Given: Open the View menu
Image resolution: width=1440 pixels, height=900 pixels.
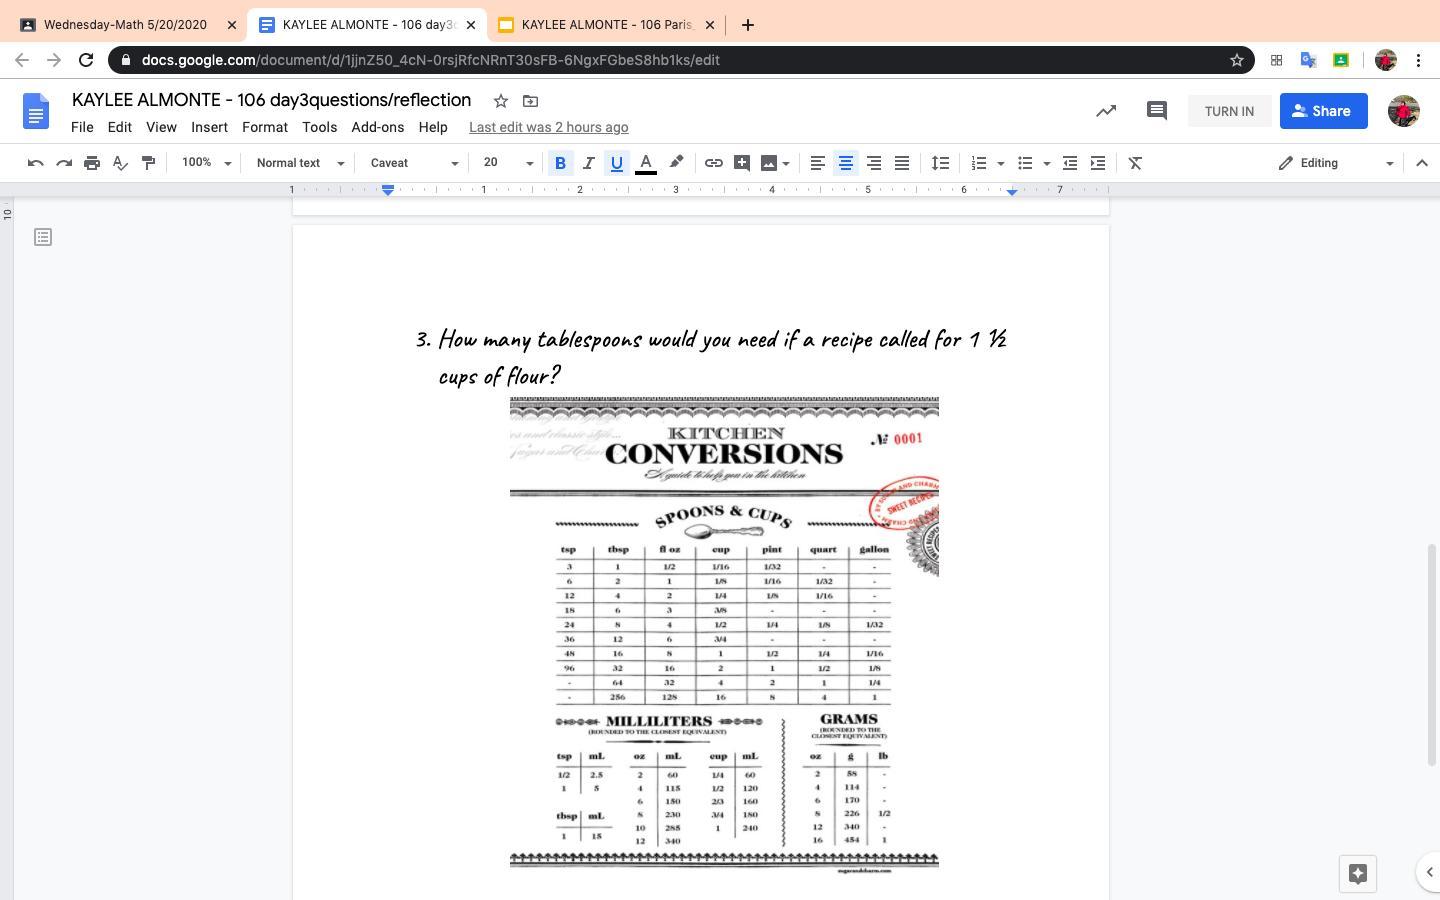Looking at the screenshot, I should (x=161, y=127).
